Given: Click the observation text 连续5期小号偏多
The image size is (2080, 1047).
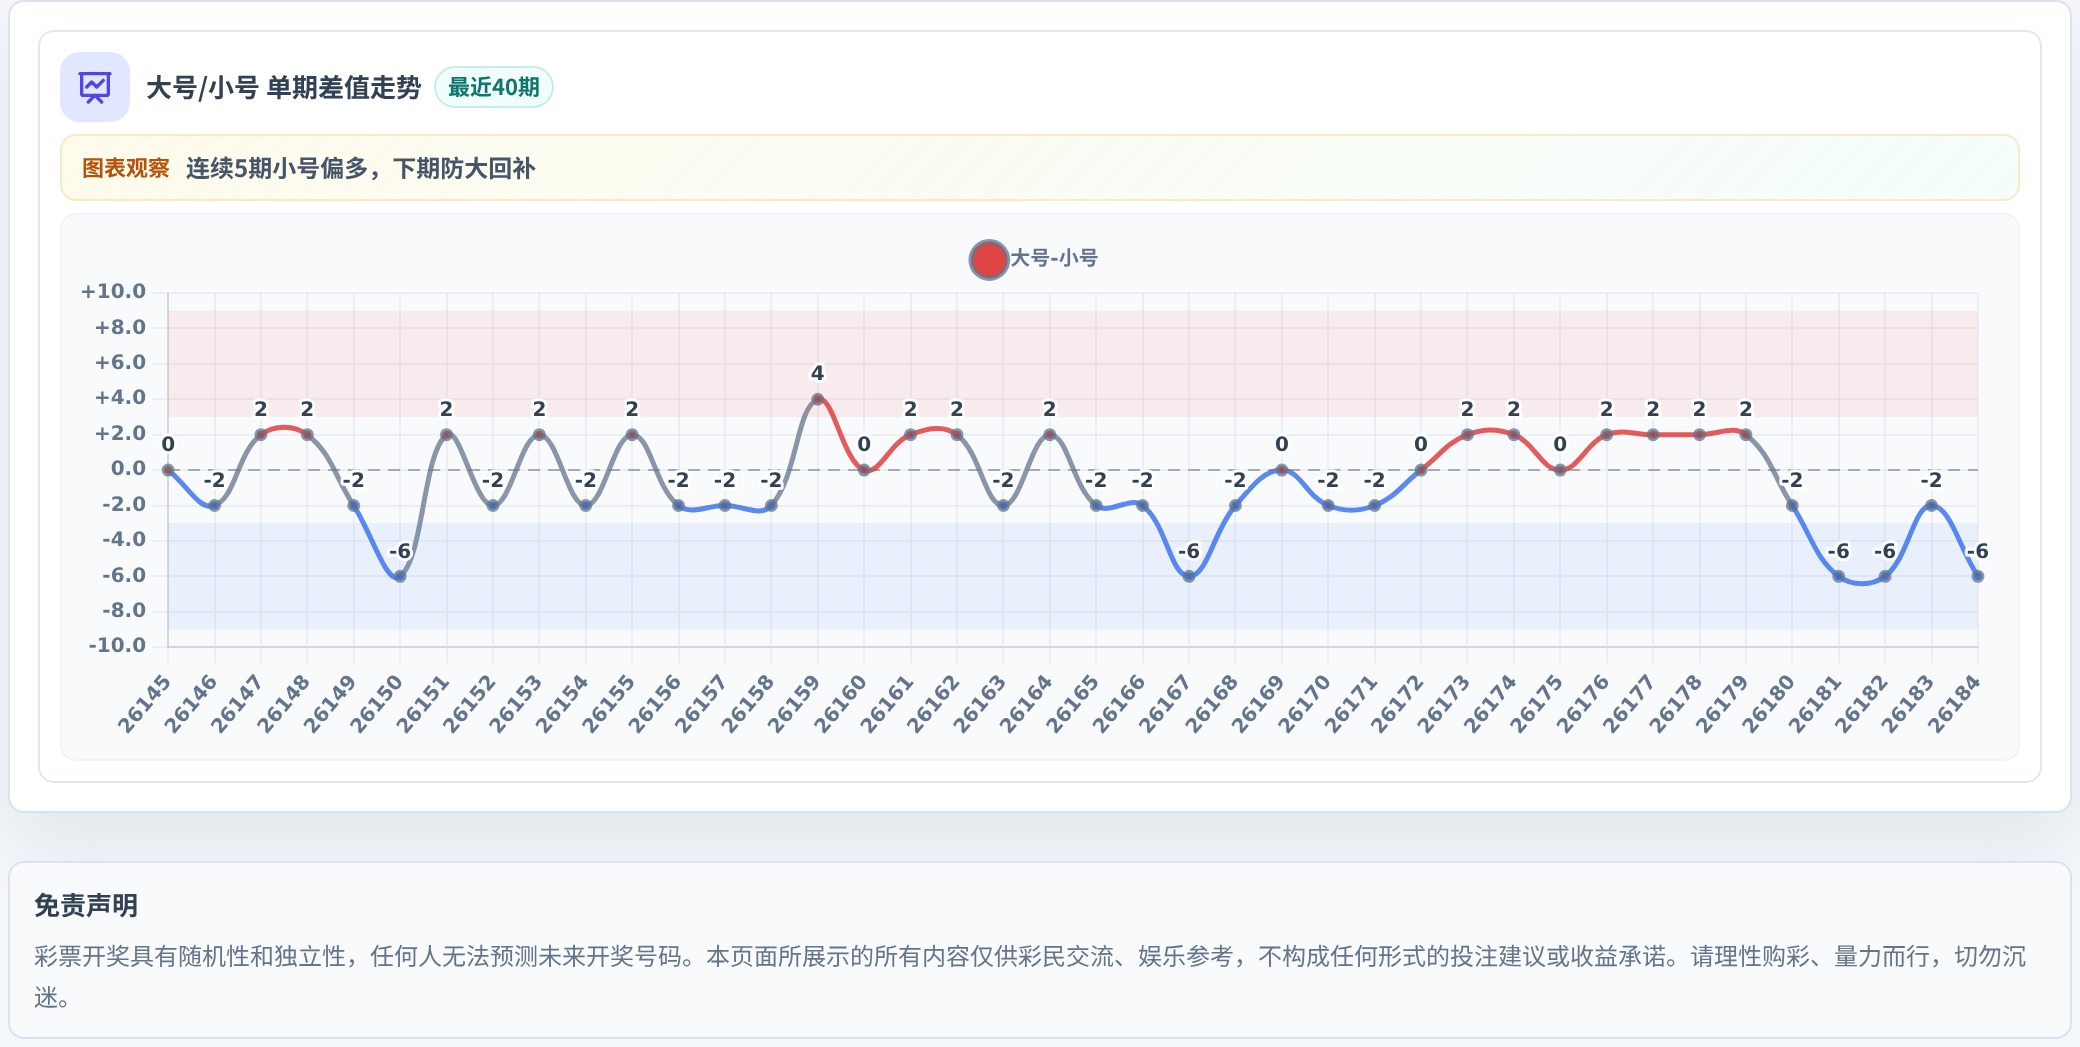Looking at the screenshot, I should point(277,168).
